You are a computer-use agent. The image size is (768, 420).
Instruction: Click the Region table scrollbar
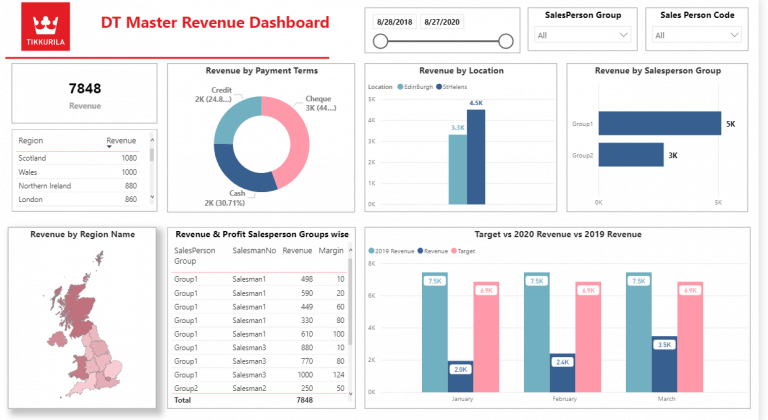[x=152, y=155]
